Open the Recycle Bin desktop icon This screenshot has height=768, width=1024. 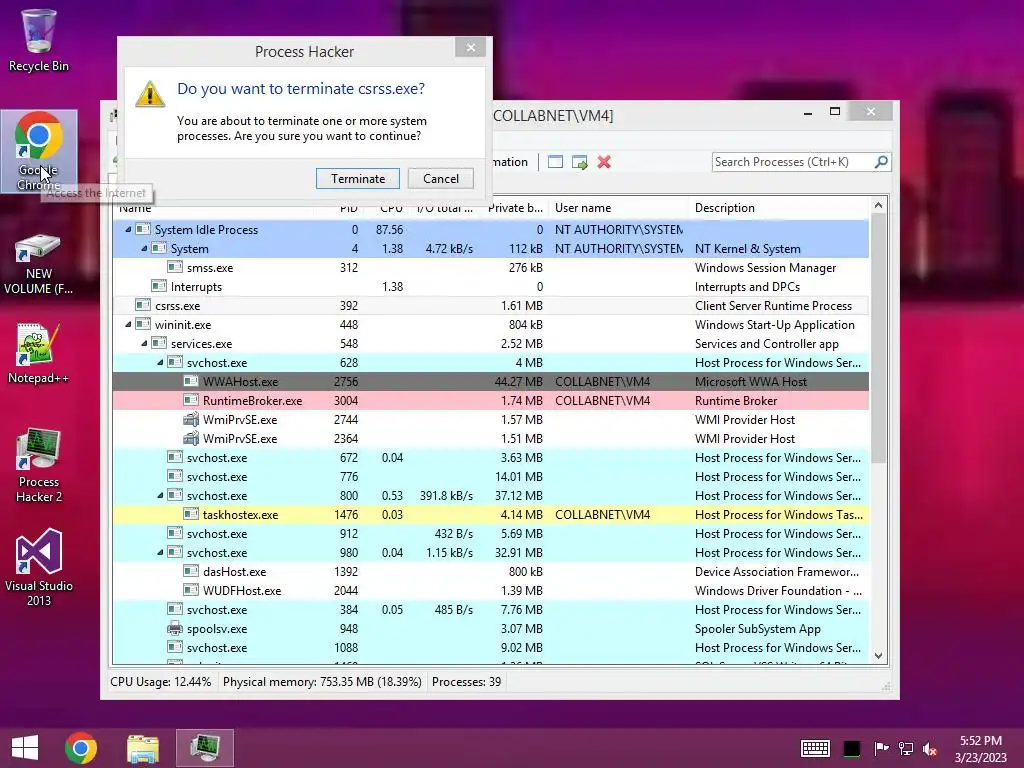[x=39, y=39]
